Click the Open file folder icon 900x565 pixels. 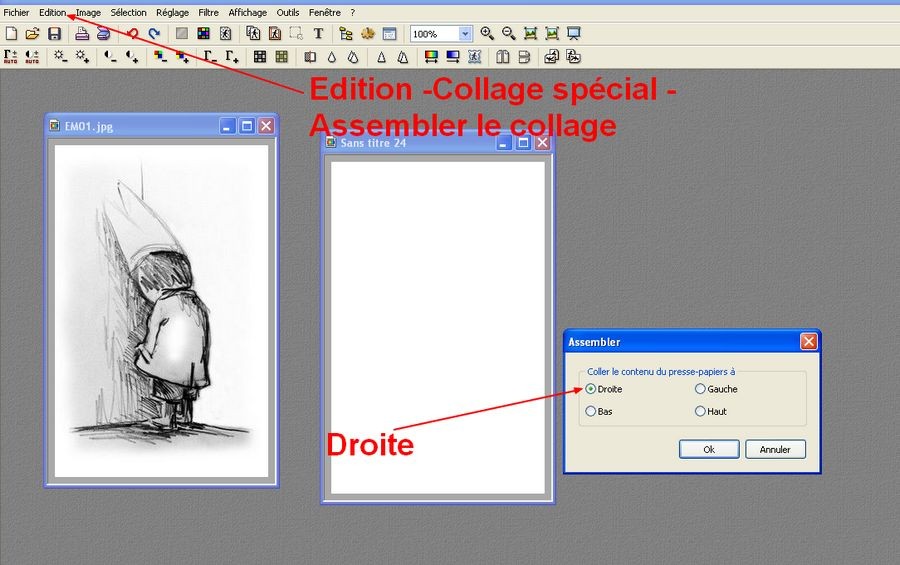(x=32, y=34)
